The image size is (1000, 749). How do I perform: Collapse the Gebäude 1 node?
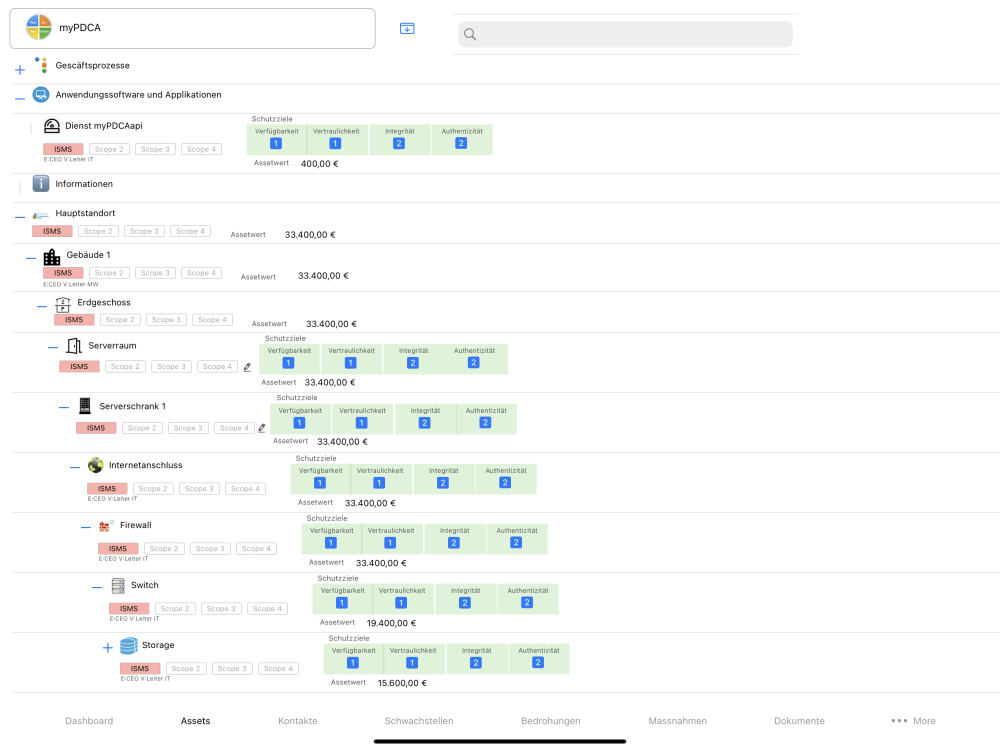31,258
